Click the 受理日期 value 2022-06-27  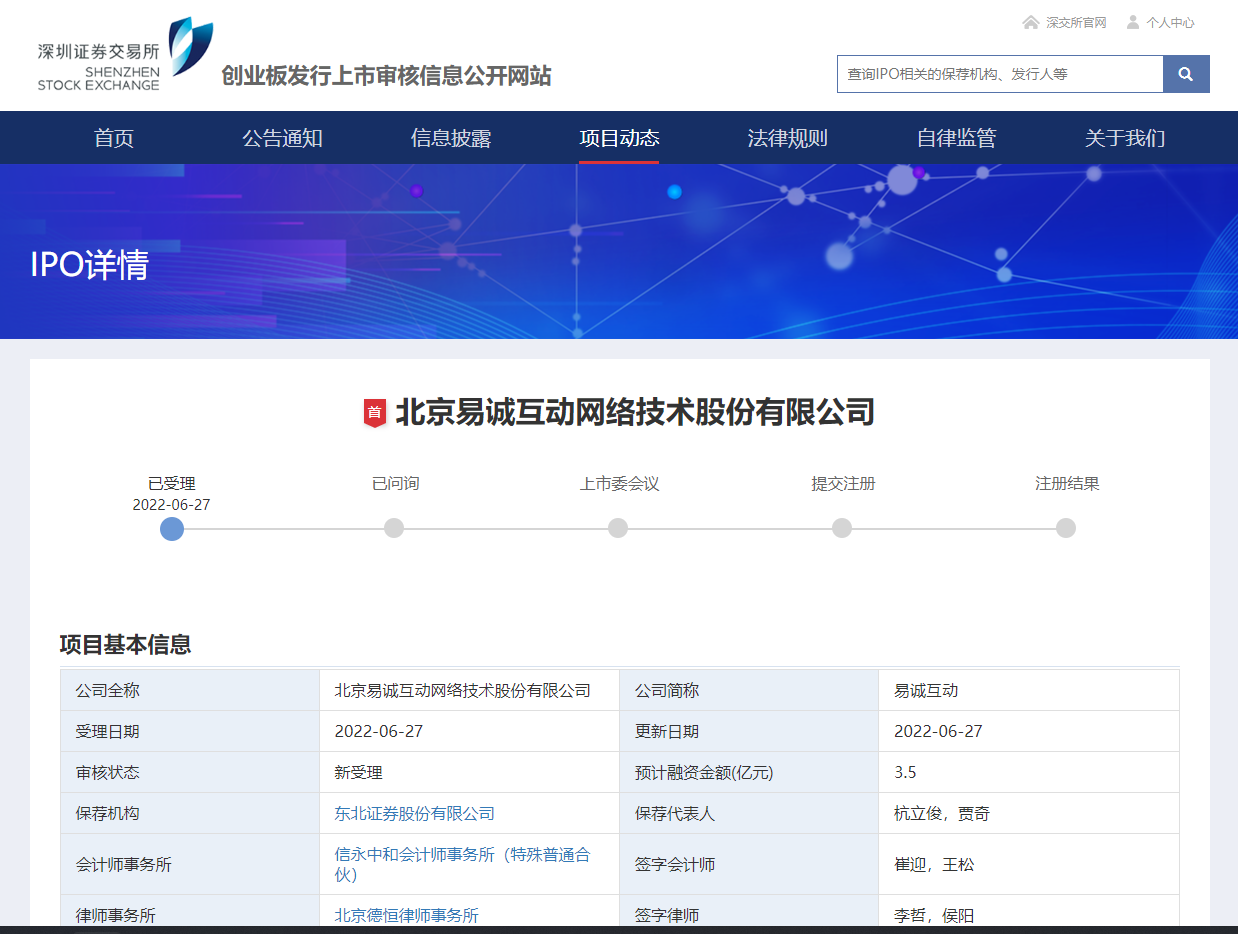pyautogui.click(x=378, y=731)
